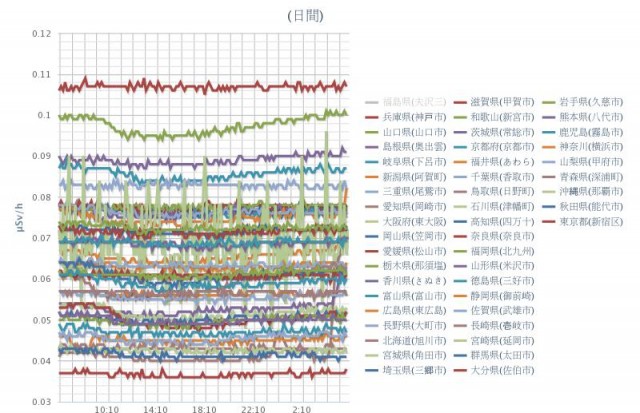Select legend entry 宮城県(角田市)
The height and width of the screenshot is (413, 640).
tap(406, 355)
